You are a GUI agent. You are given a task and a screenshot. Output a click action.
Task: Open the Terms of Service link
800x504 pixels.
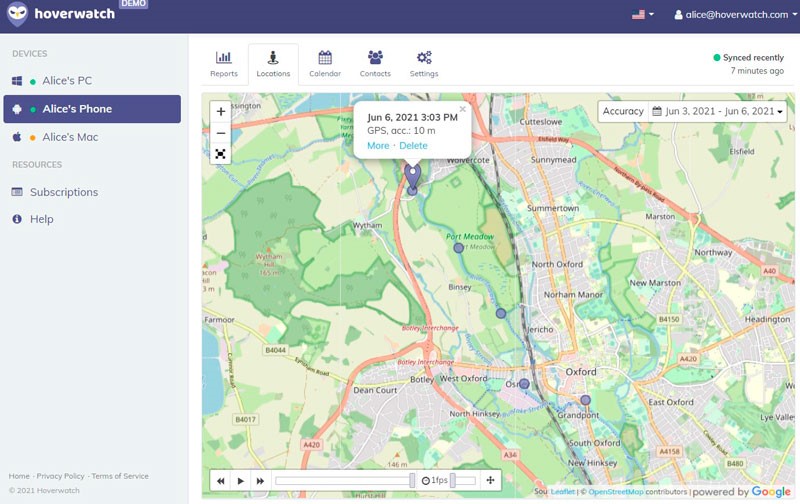(x=120, y=476)
